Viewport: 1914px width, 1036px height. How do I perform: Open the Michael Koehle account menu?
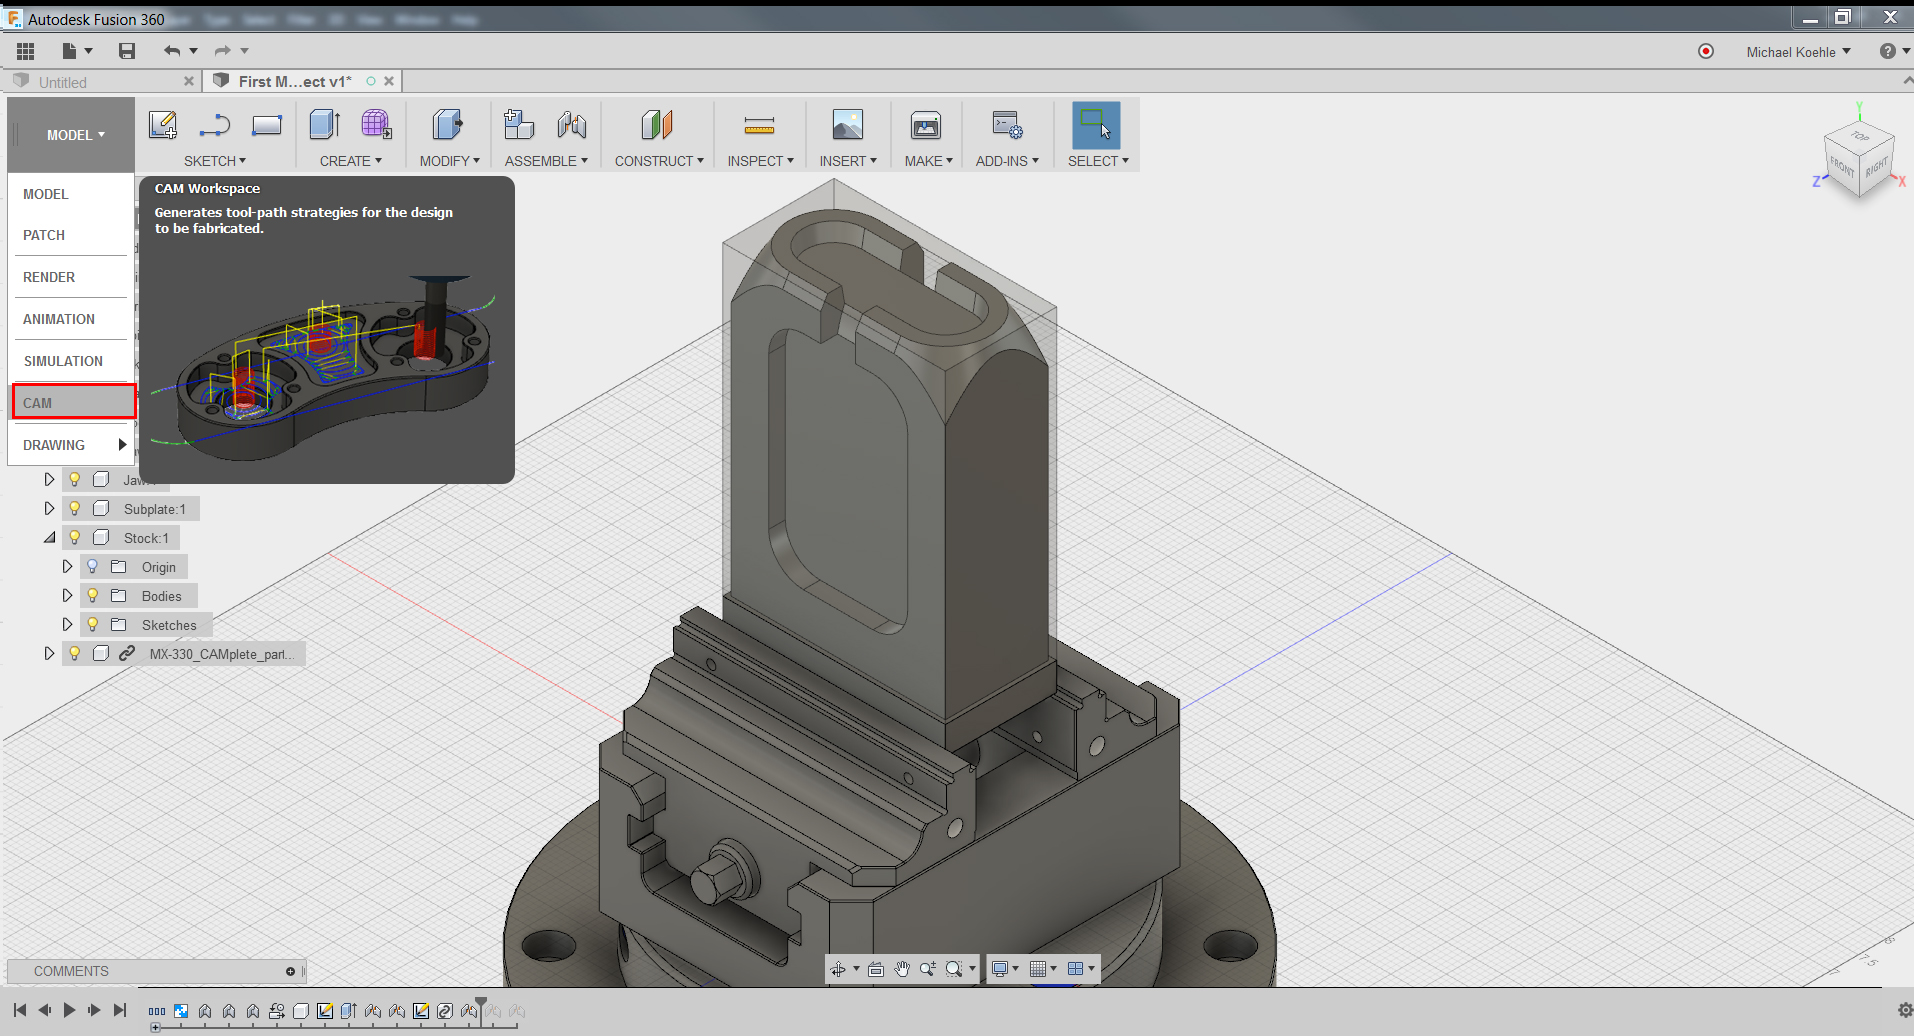pos(1797,52)
